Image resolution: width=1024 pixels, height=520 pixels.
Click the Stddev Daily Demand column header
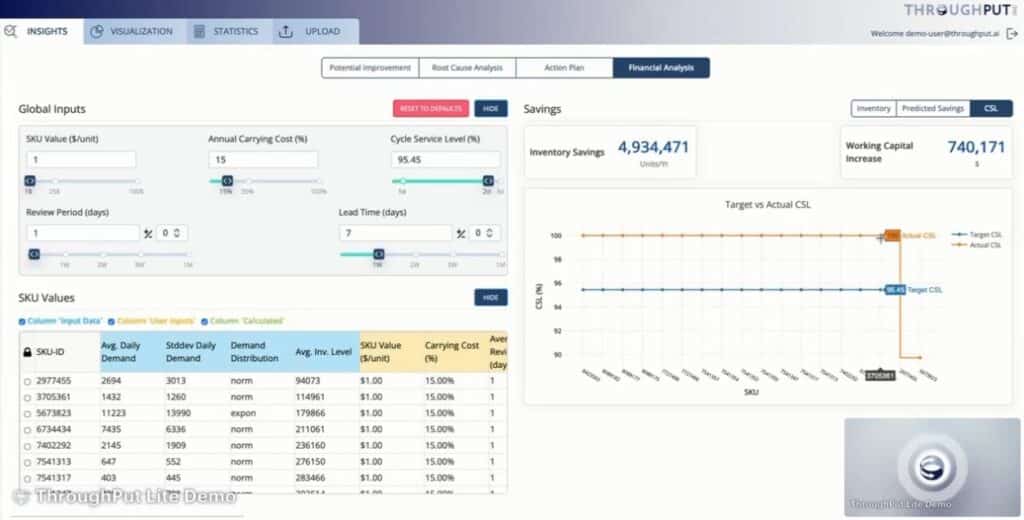(x=196, y=351)
